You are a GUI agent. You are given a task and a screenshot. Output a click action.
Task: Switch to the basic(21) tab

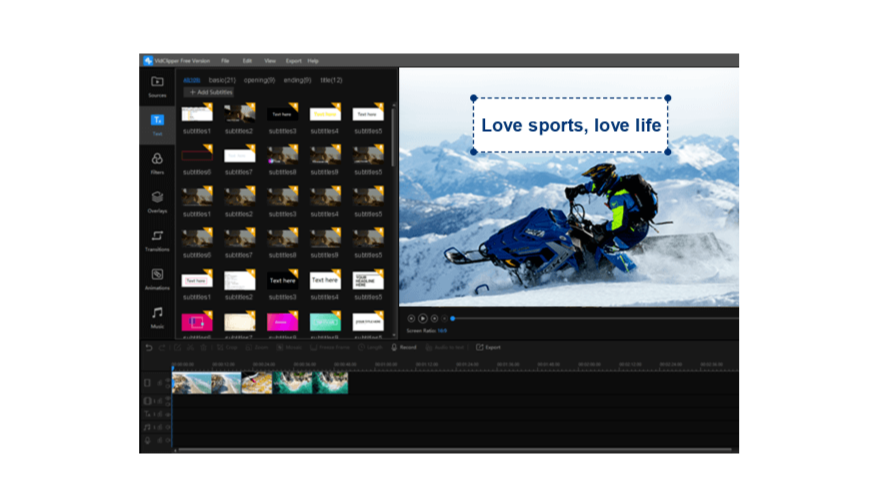coord(222,80)
